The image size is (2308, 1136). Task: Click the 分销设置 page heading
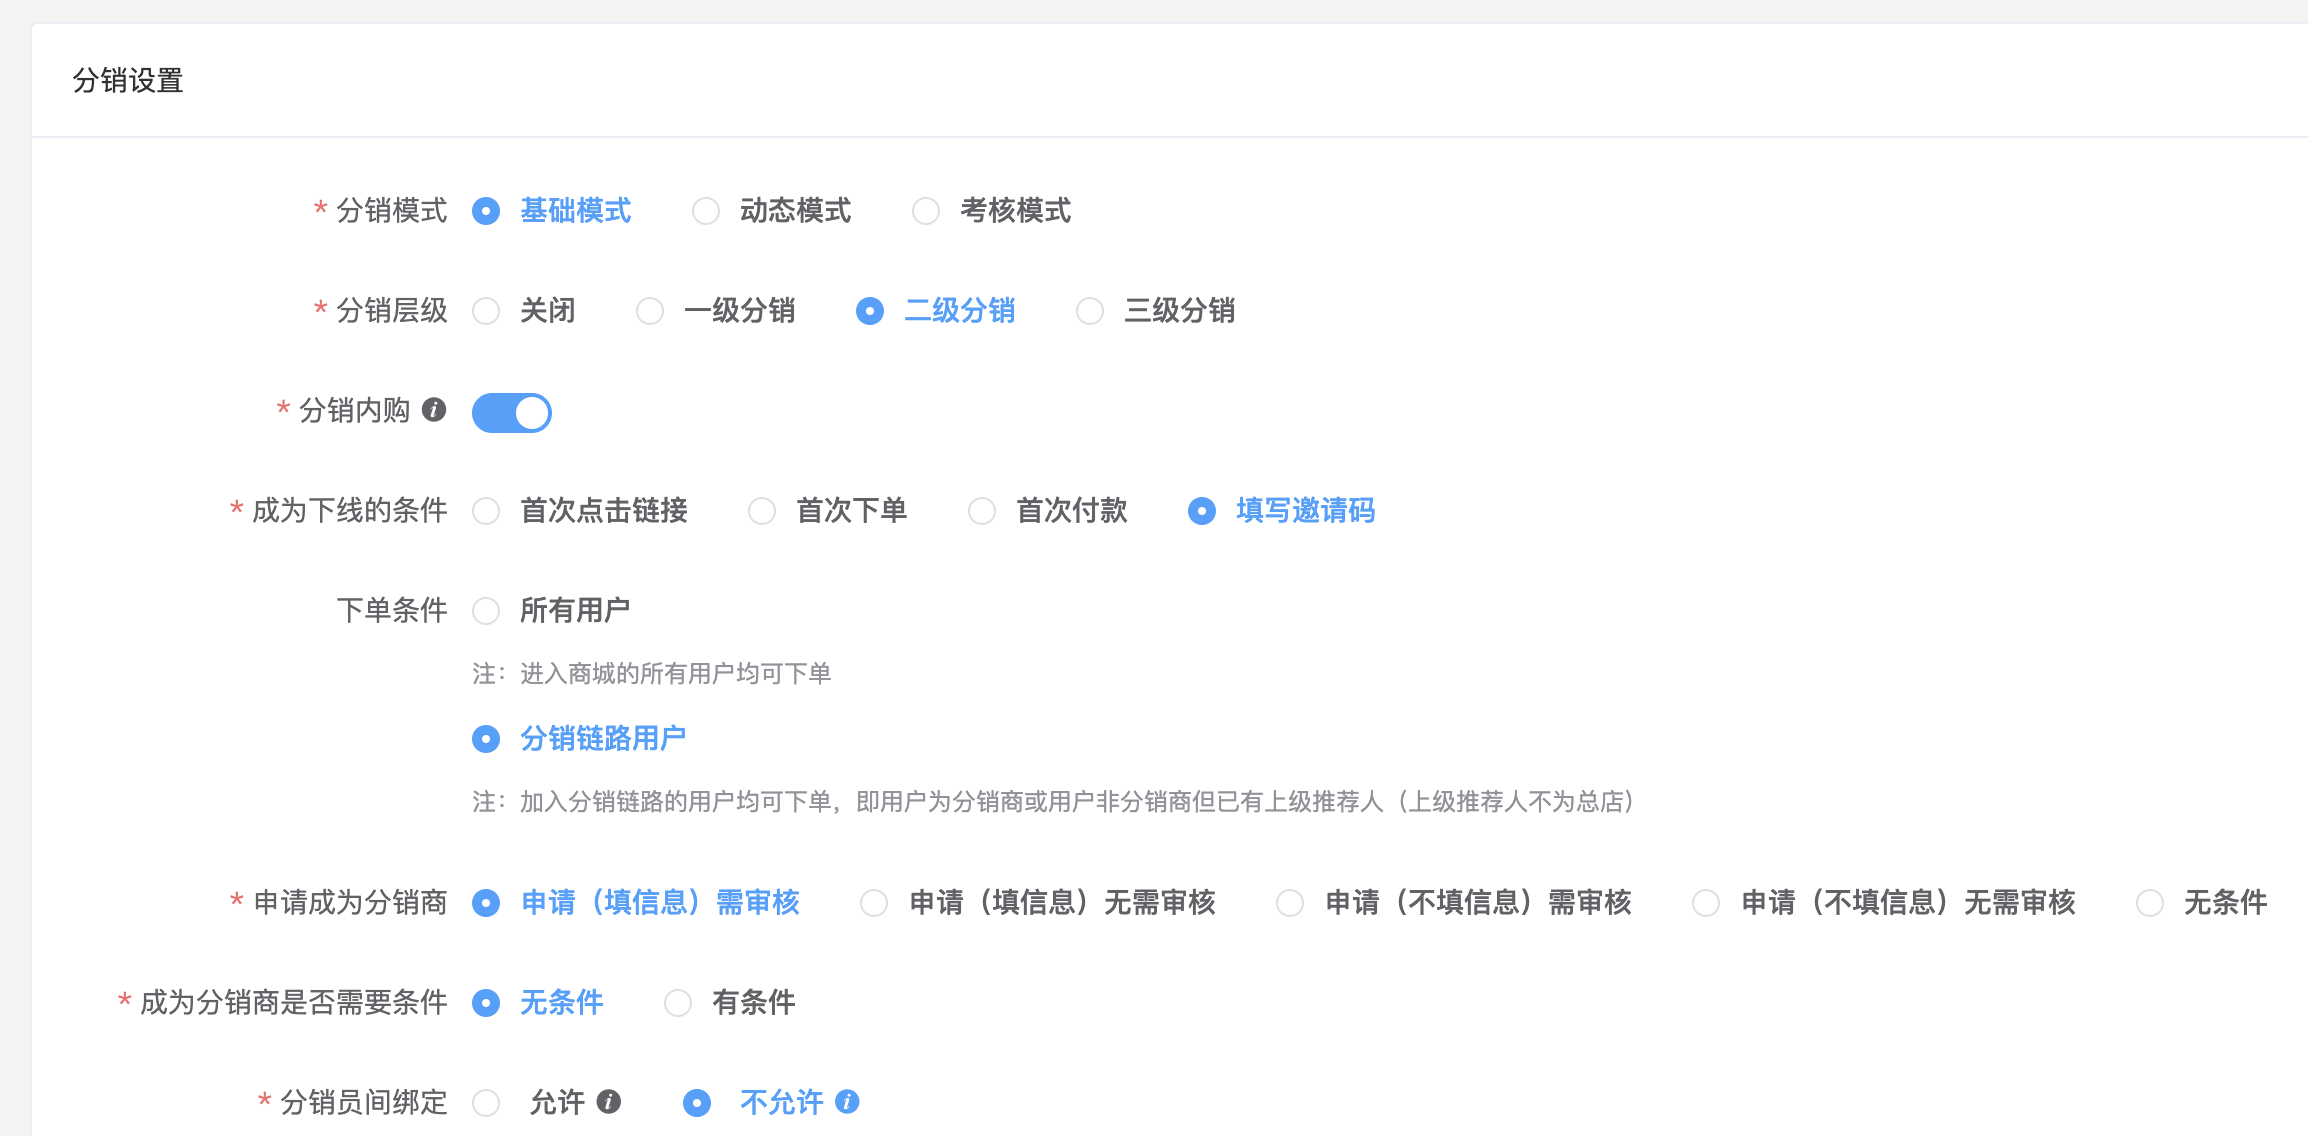coord(128,80)
